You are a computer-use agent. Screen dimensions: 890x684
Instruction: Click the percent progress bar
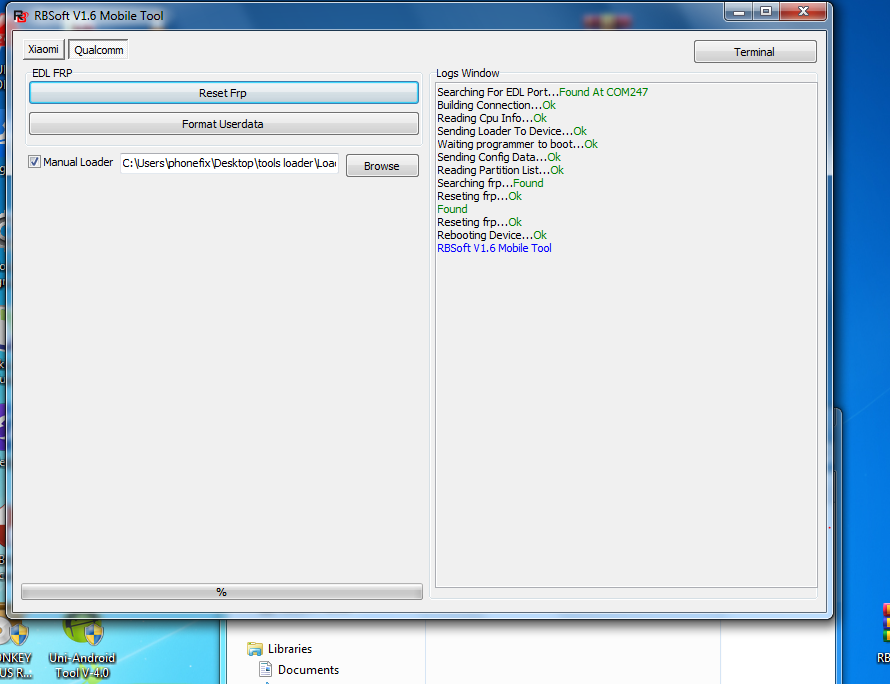[x=222, y=591]
